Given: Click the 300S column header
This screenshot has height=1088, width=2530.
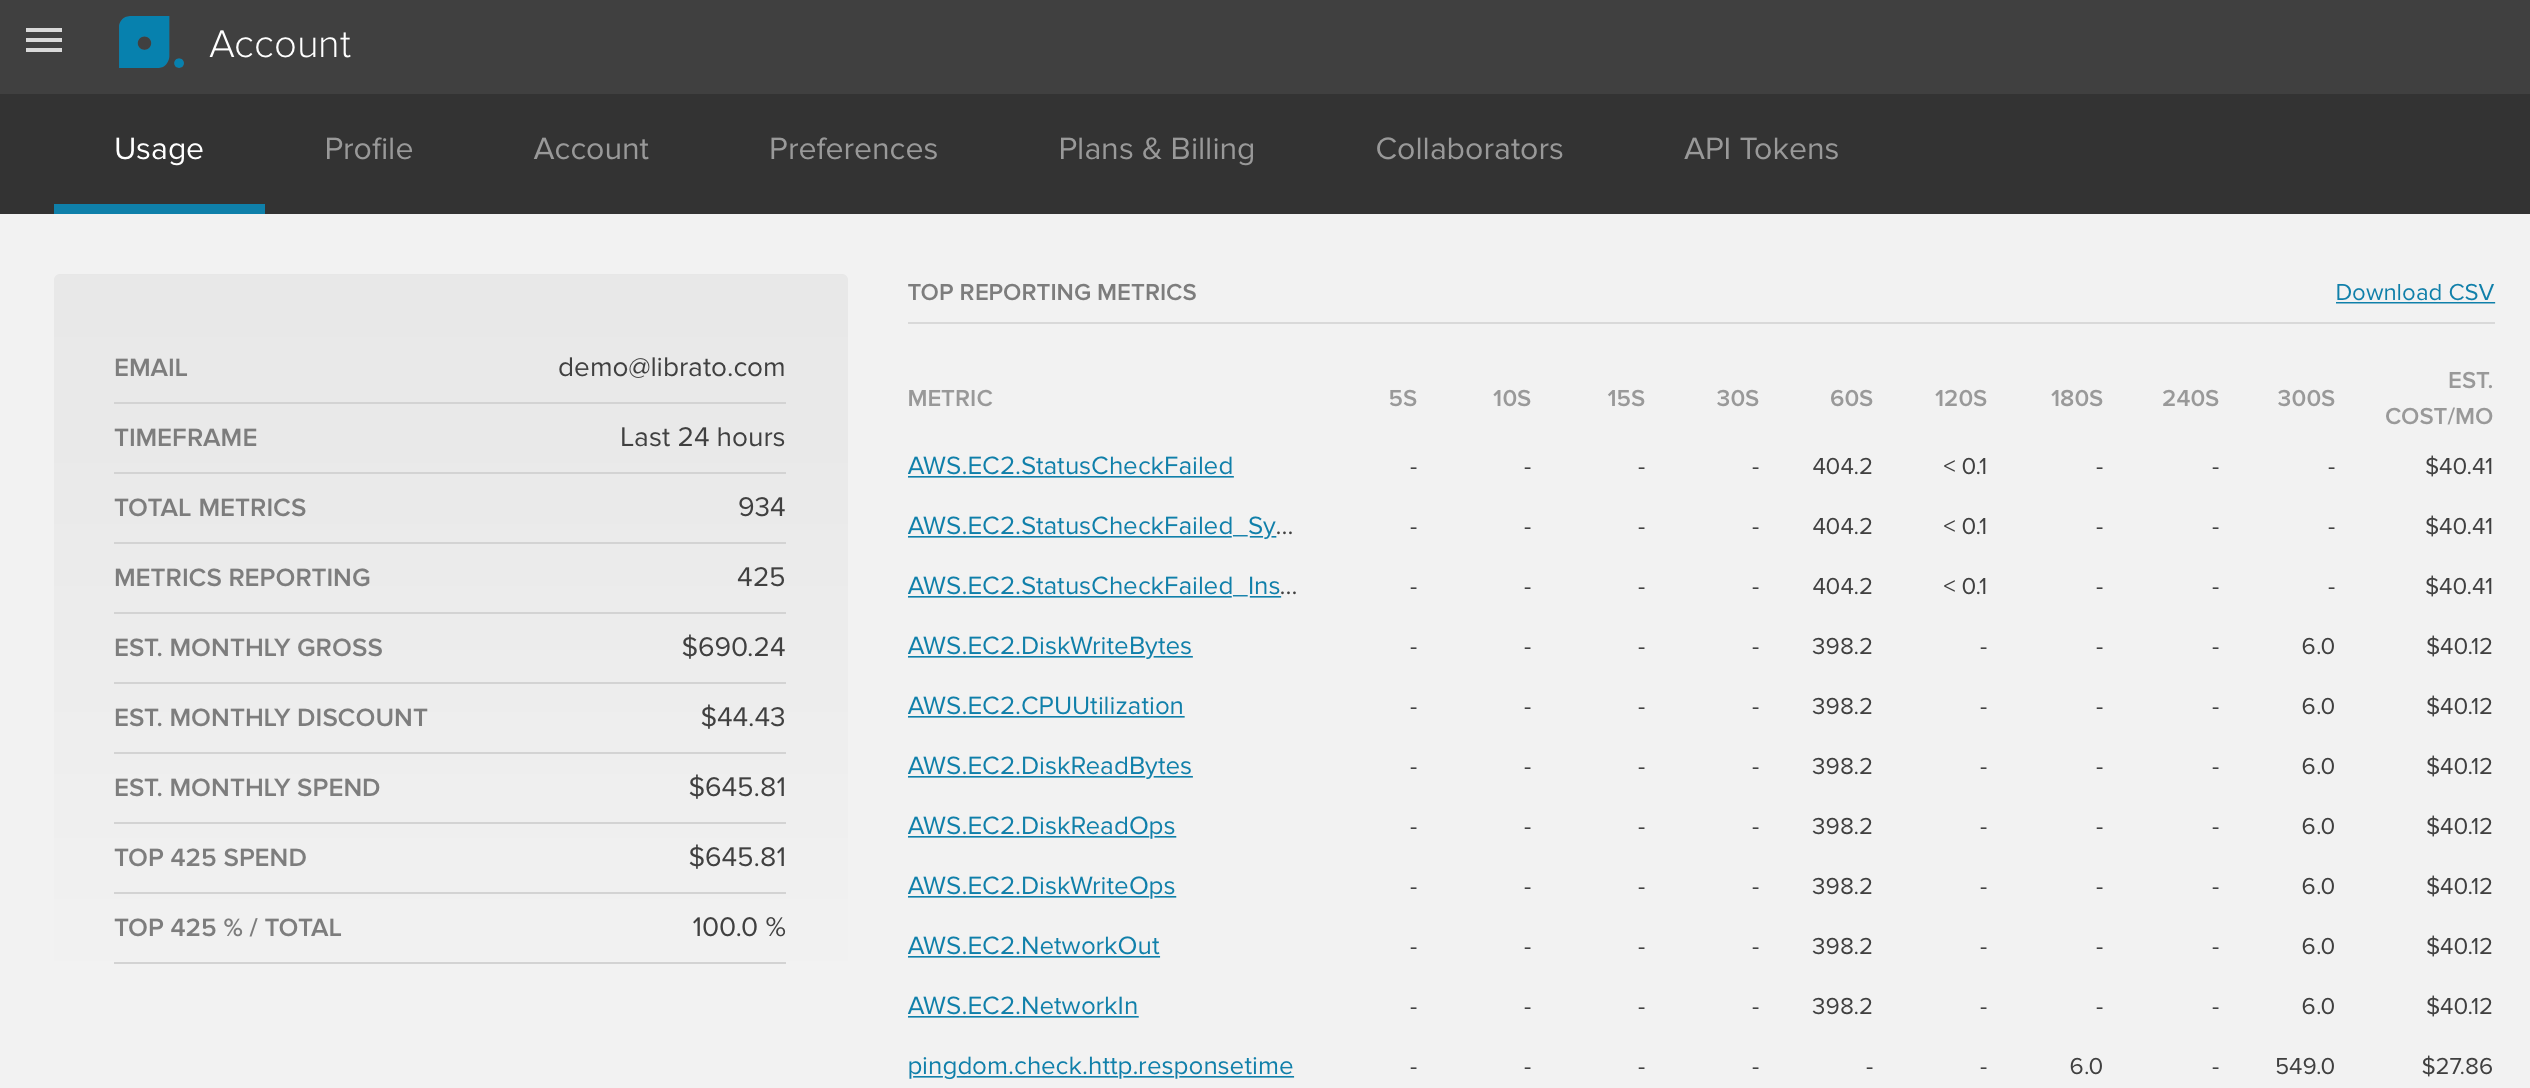Looking at the screenshot, I should [2306, 399].
